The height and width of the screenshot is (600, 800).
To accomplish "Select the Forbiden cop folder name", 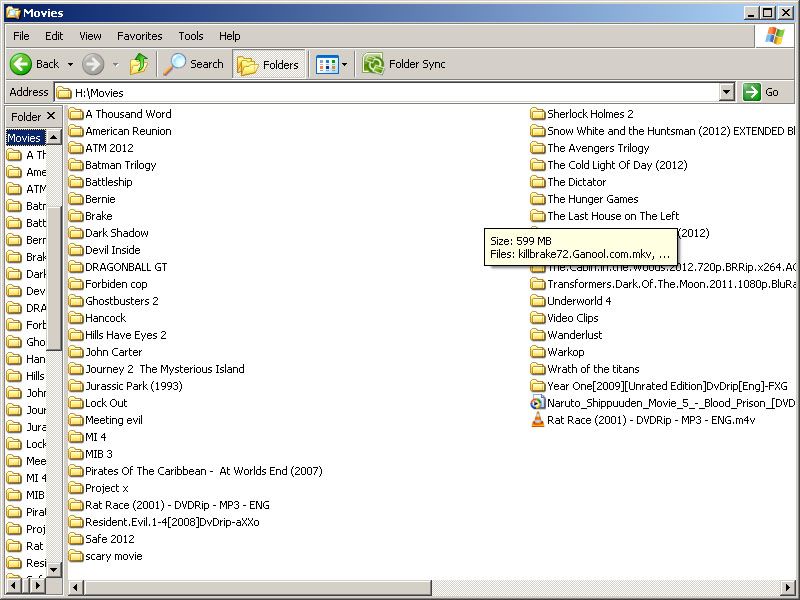I will 116,284.
